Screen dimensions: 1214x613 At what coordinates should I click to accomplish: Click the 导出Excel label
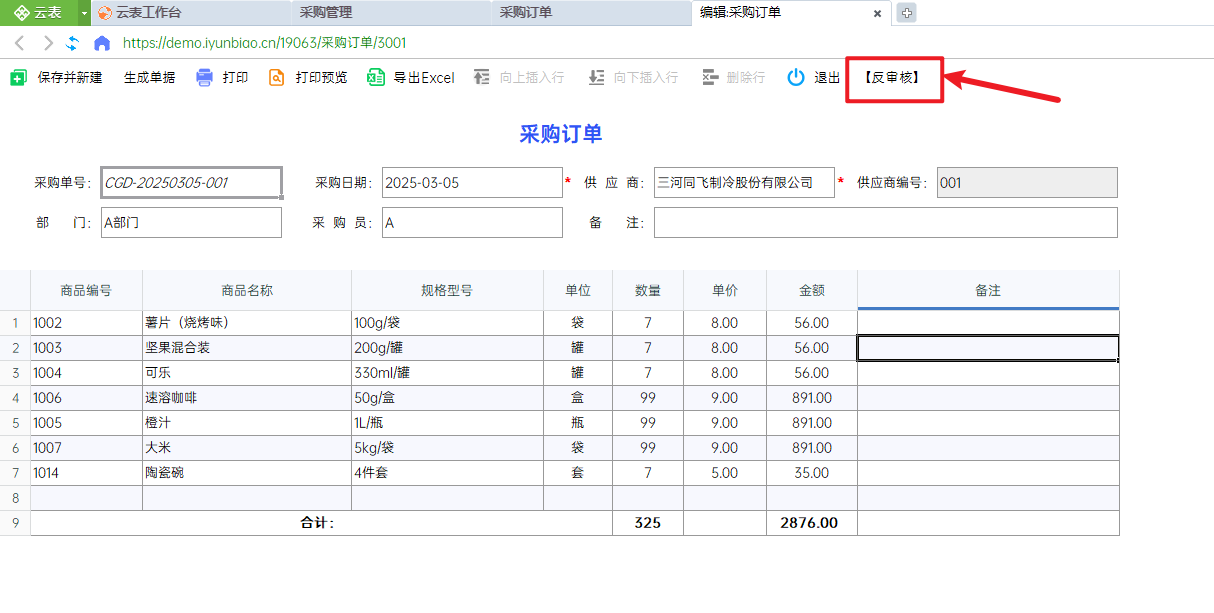[x=424, y=77]
